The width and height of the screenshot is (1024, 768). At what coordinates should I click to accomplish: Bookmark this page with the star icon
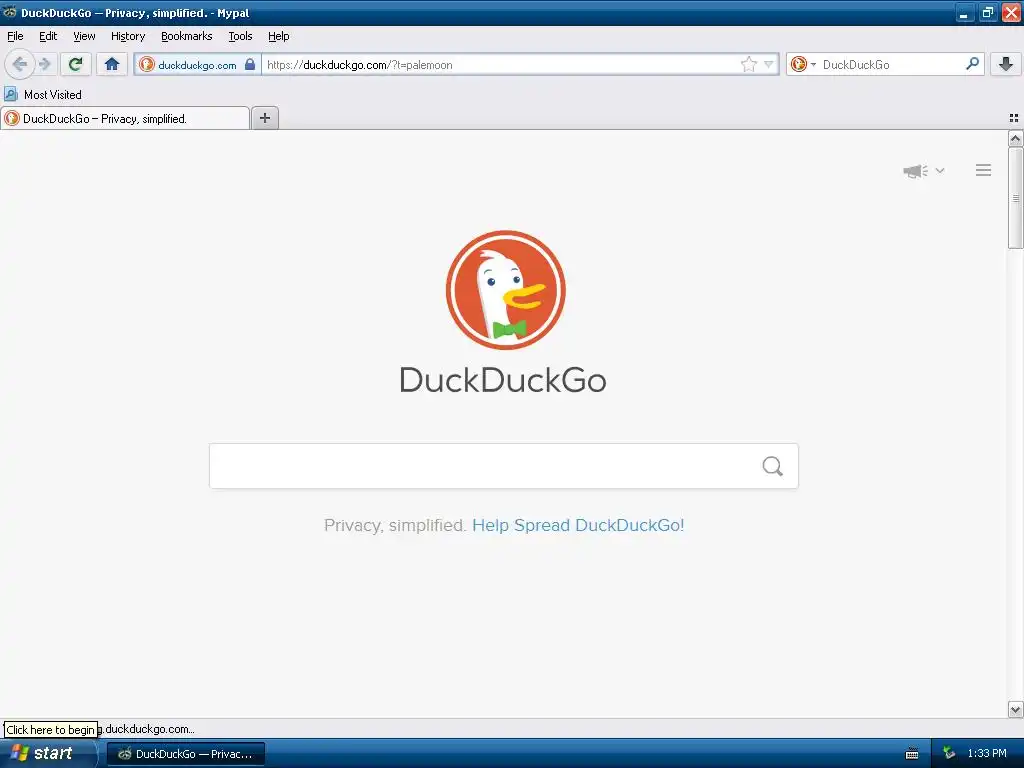tap(748, 64)
